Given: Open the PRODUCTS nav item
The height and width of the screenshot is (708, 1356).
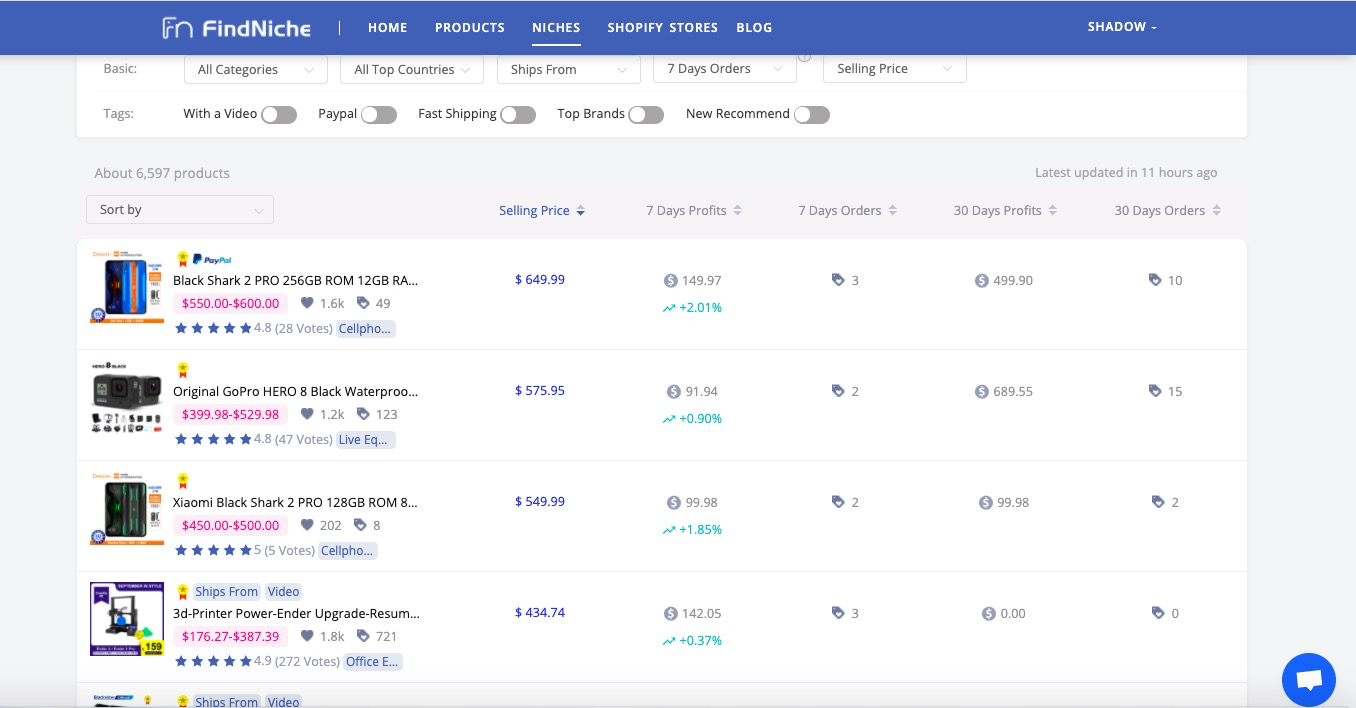Looking at the screenshot, I should point(470,28).
